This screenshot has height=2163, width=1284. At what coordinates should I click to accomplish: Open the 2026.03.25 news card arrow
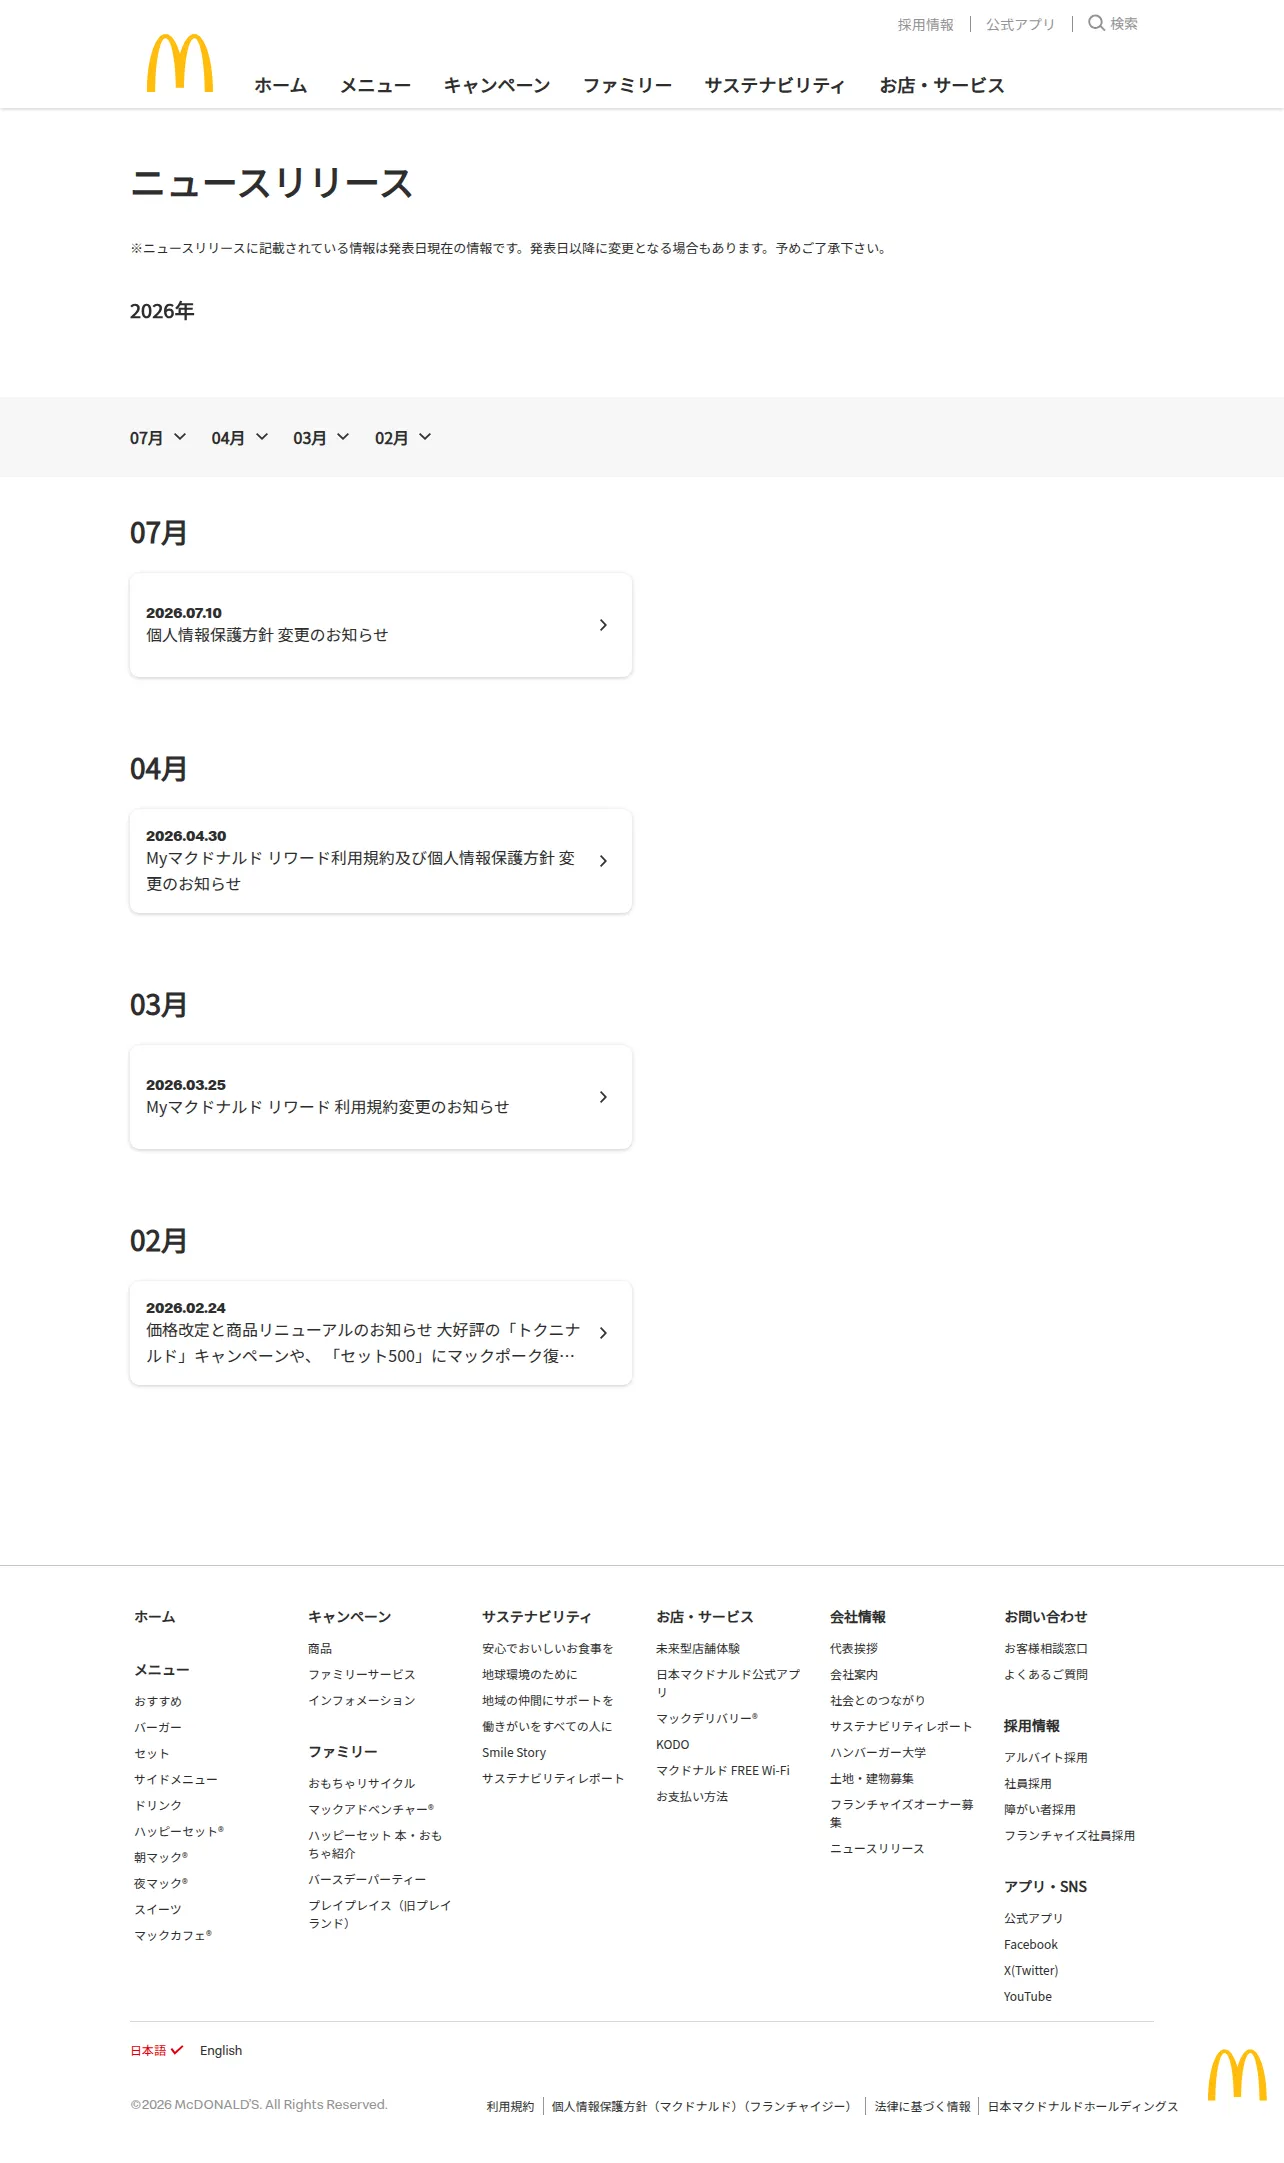pos(603,1097)
